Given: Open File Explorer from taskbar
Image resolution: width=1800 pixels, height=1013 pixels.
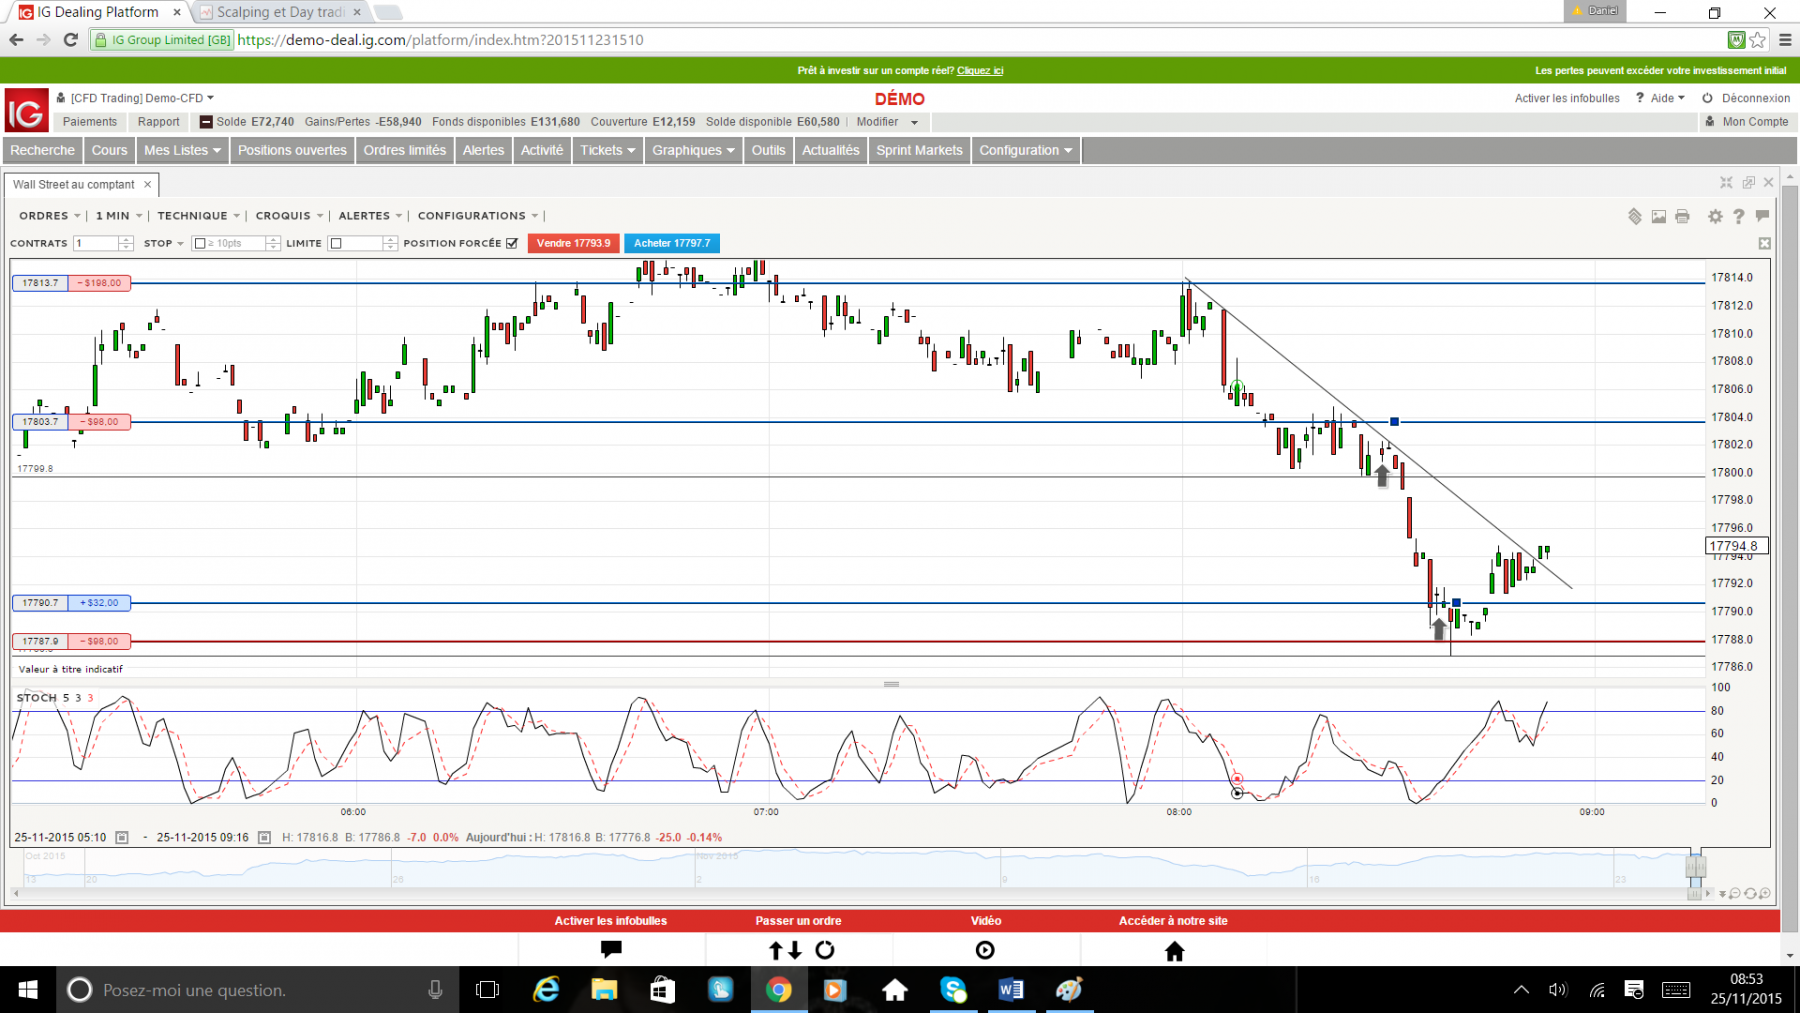Looking at the screenshot, I should coord(604,990).
